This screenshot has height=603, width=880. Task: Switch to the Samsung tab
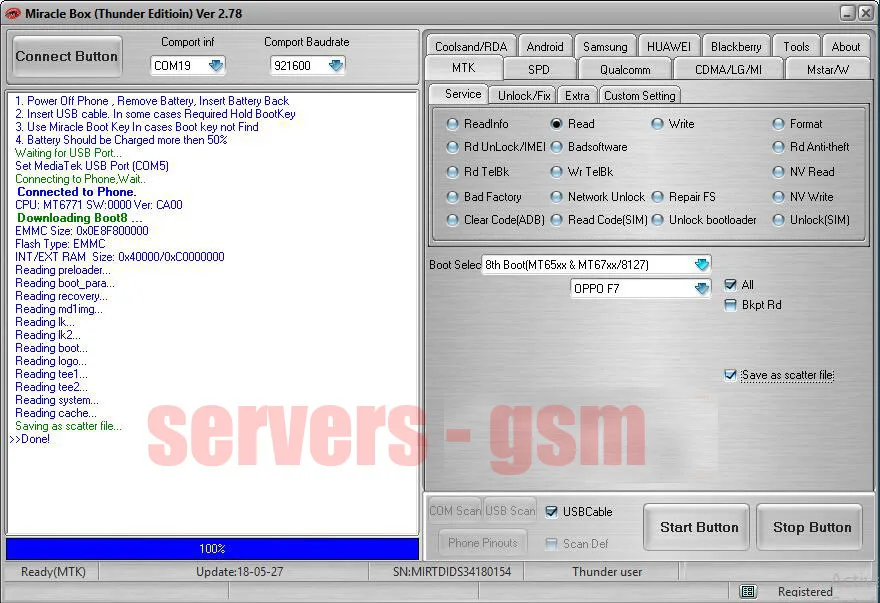coord(606,47)
